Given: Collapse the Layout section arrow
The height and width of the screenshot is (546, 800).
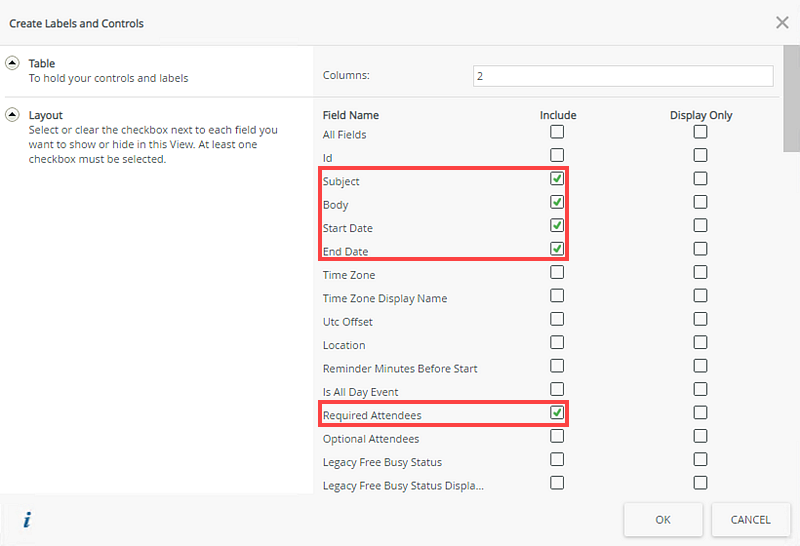Looking at the screenshot, I should [x=13, y=115].
